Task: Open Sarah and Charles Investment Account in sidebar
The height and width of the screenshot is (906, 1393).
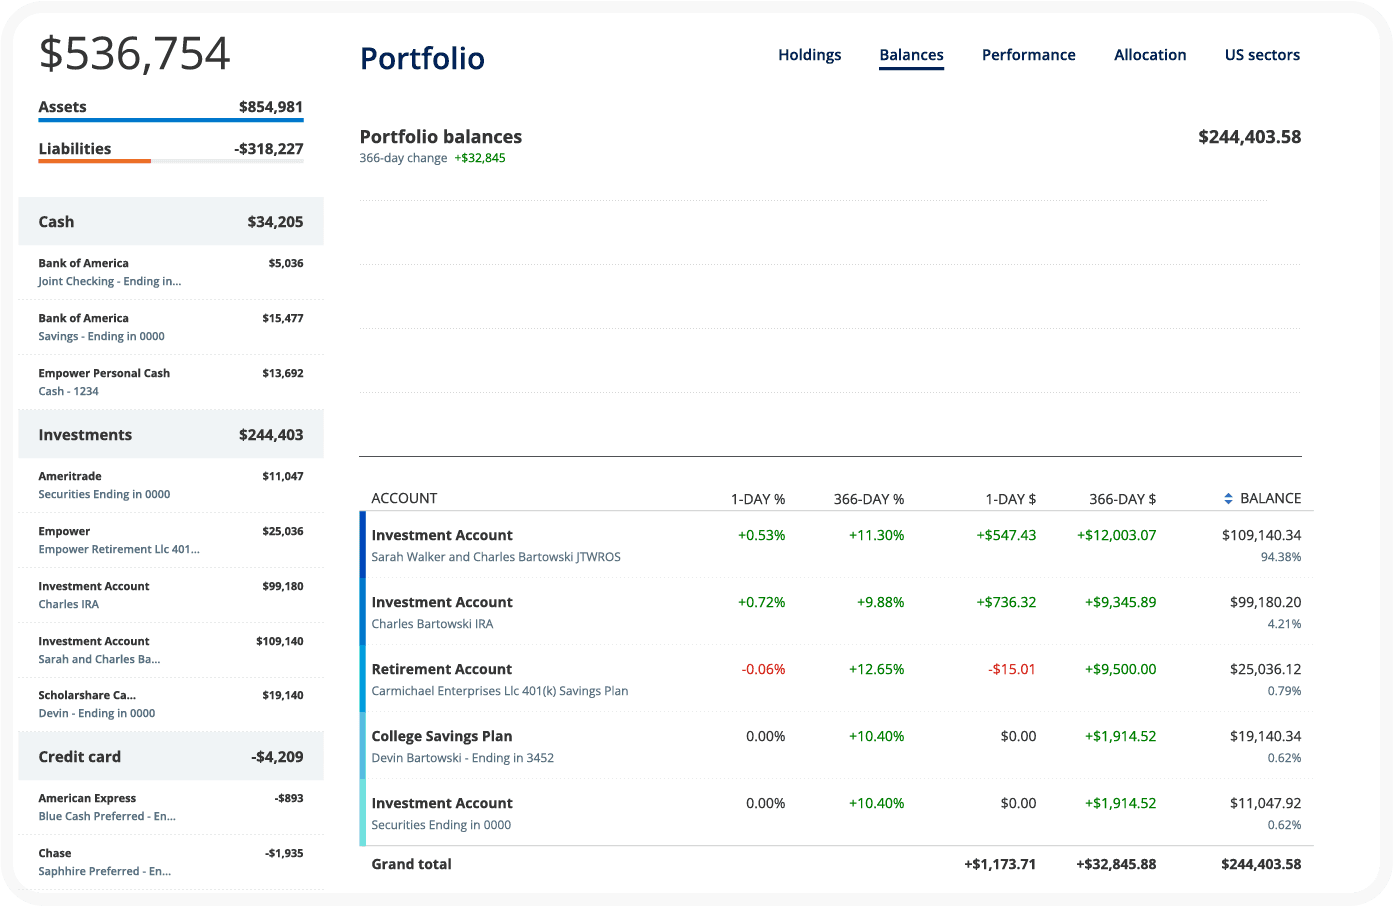Action: 171,650
